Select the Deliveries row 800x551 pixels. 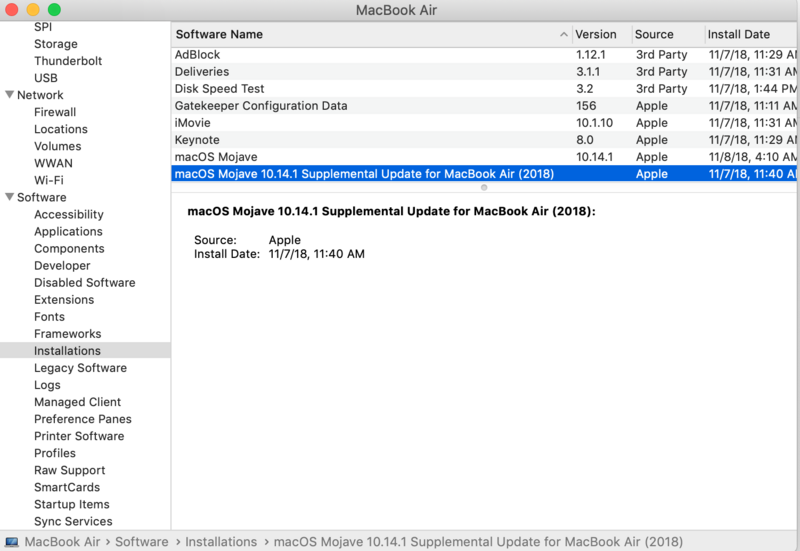[x=484, y=71]
